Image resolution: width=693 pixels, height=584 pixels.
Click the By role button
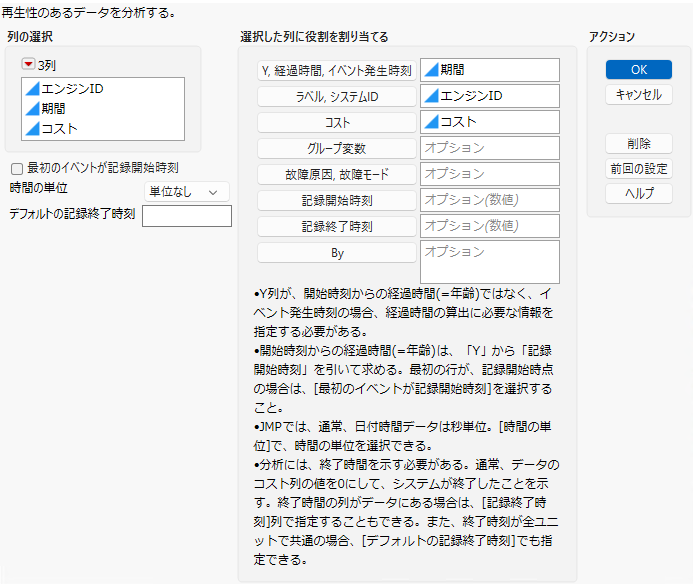[x=336, y=253]
